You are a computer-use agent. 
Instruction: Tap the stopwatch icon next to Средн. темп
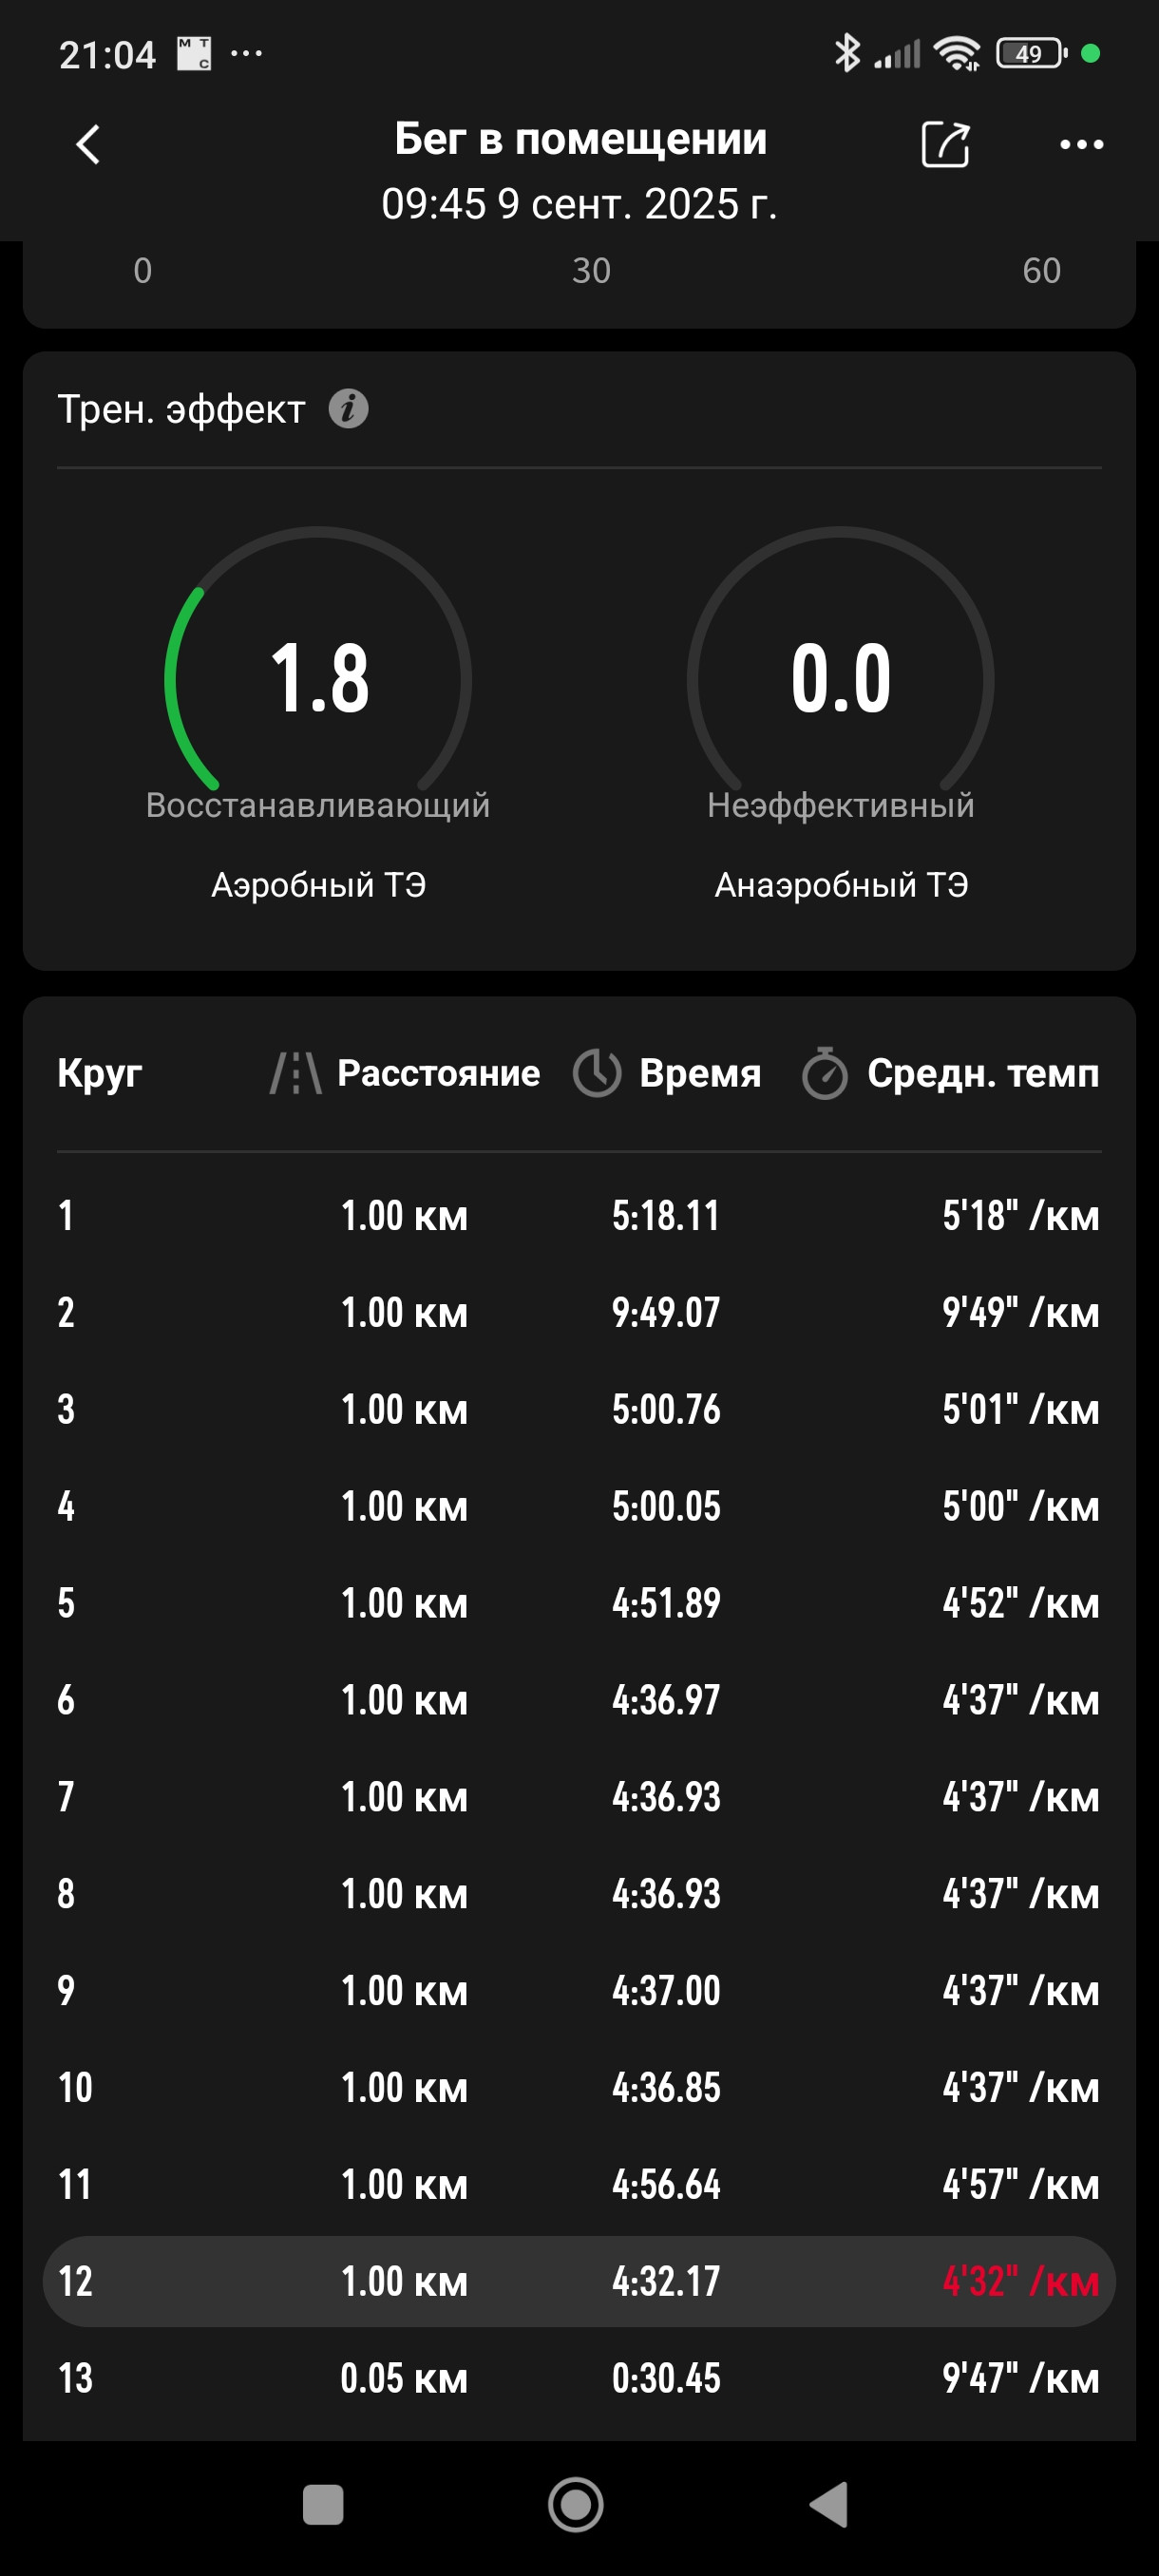click(x=825, y=1073)
